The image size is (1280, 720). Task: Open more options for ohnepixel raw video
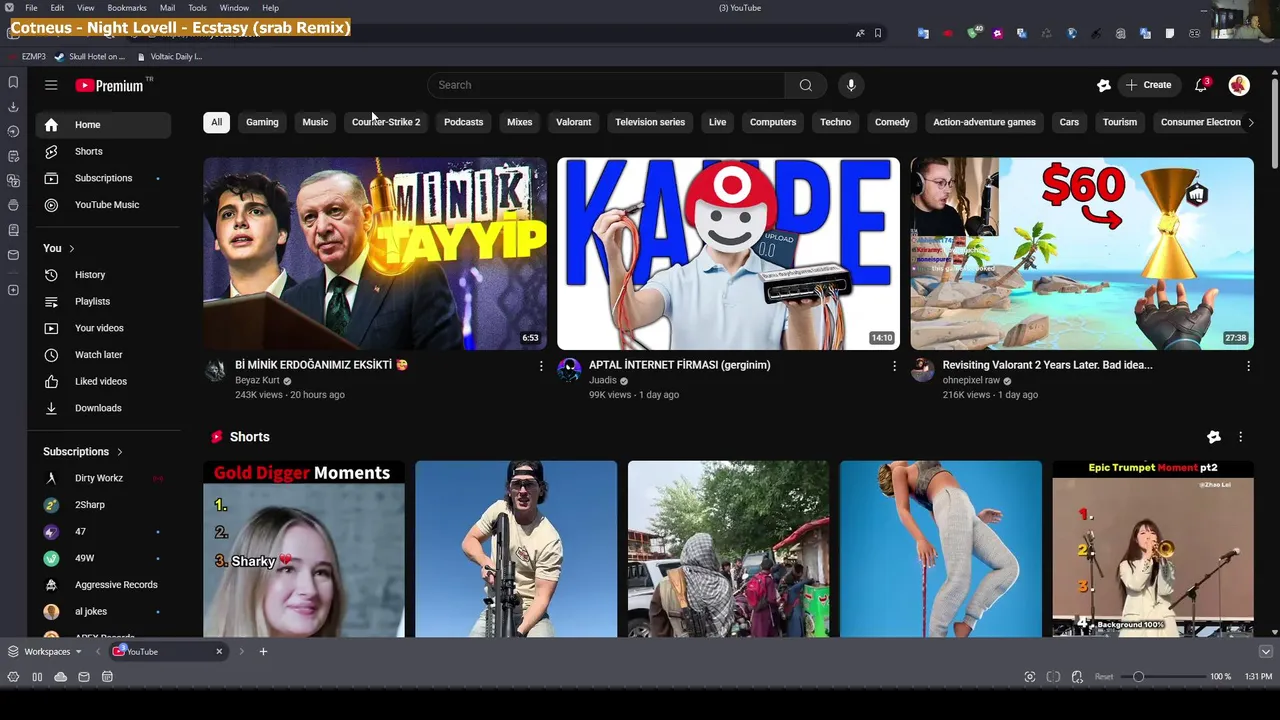pos(1248,366)
